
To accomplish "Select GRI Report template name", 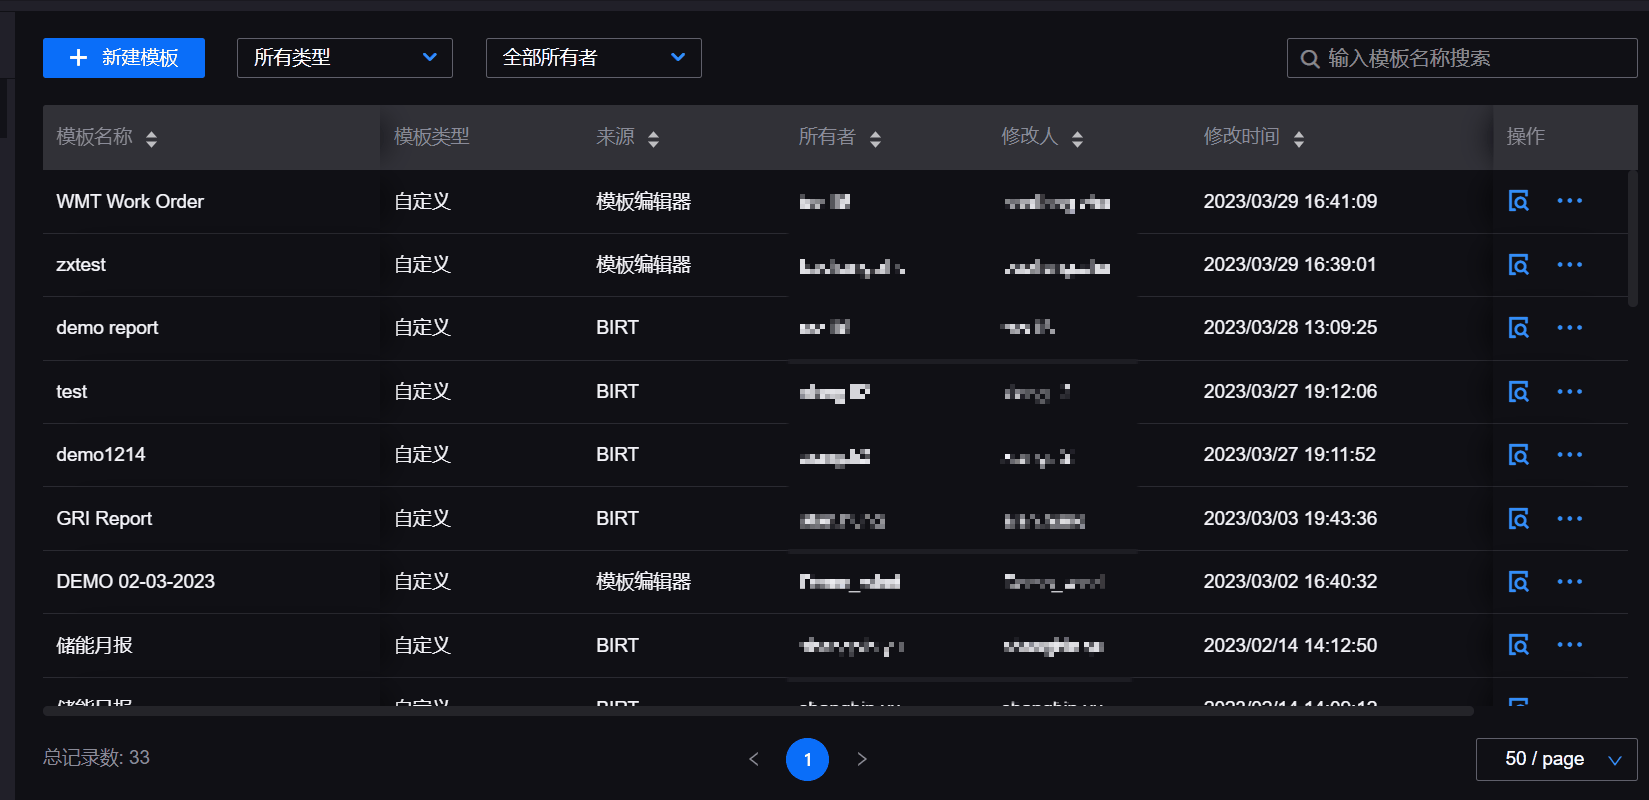I will 104,519.
